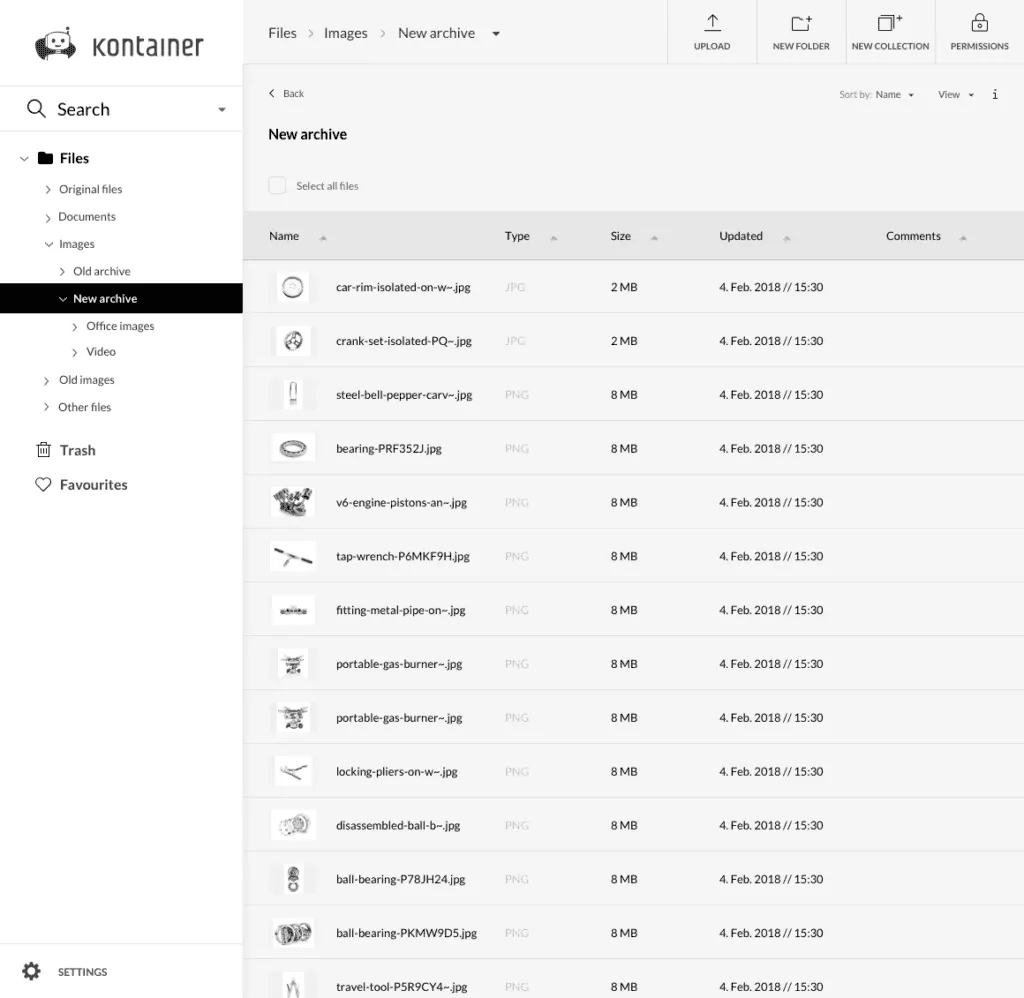Collapse the New archive chevron
1024x998 pixels.
coord(63,299)
